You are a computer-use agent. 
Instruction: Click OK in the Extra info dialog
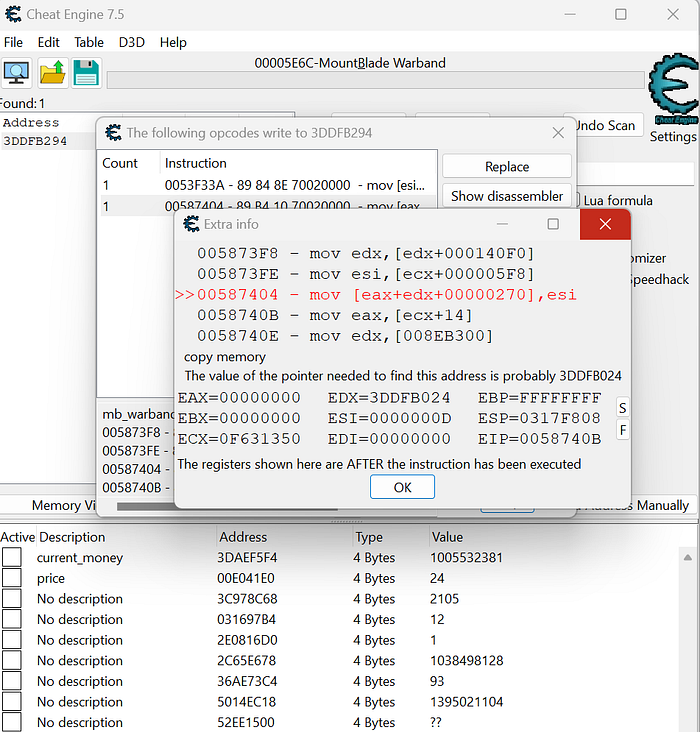(x=402, y=487)
